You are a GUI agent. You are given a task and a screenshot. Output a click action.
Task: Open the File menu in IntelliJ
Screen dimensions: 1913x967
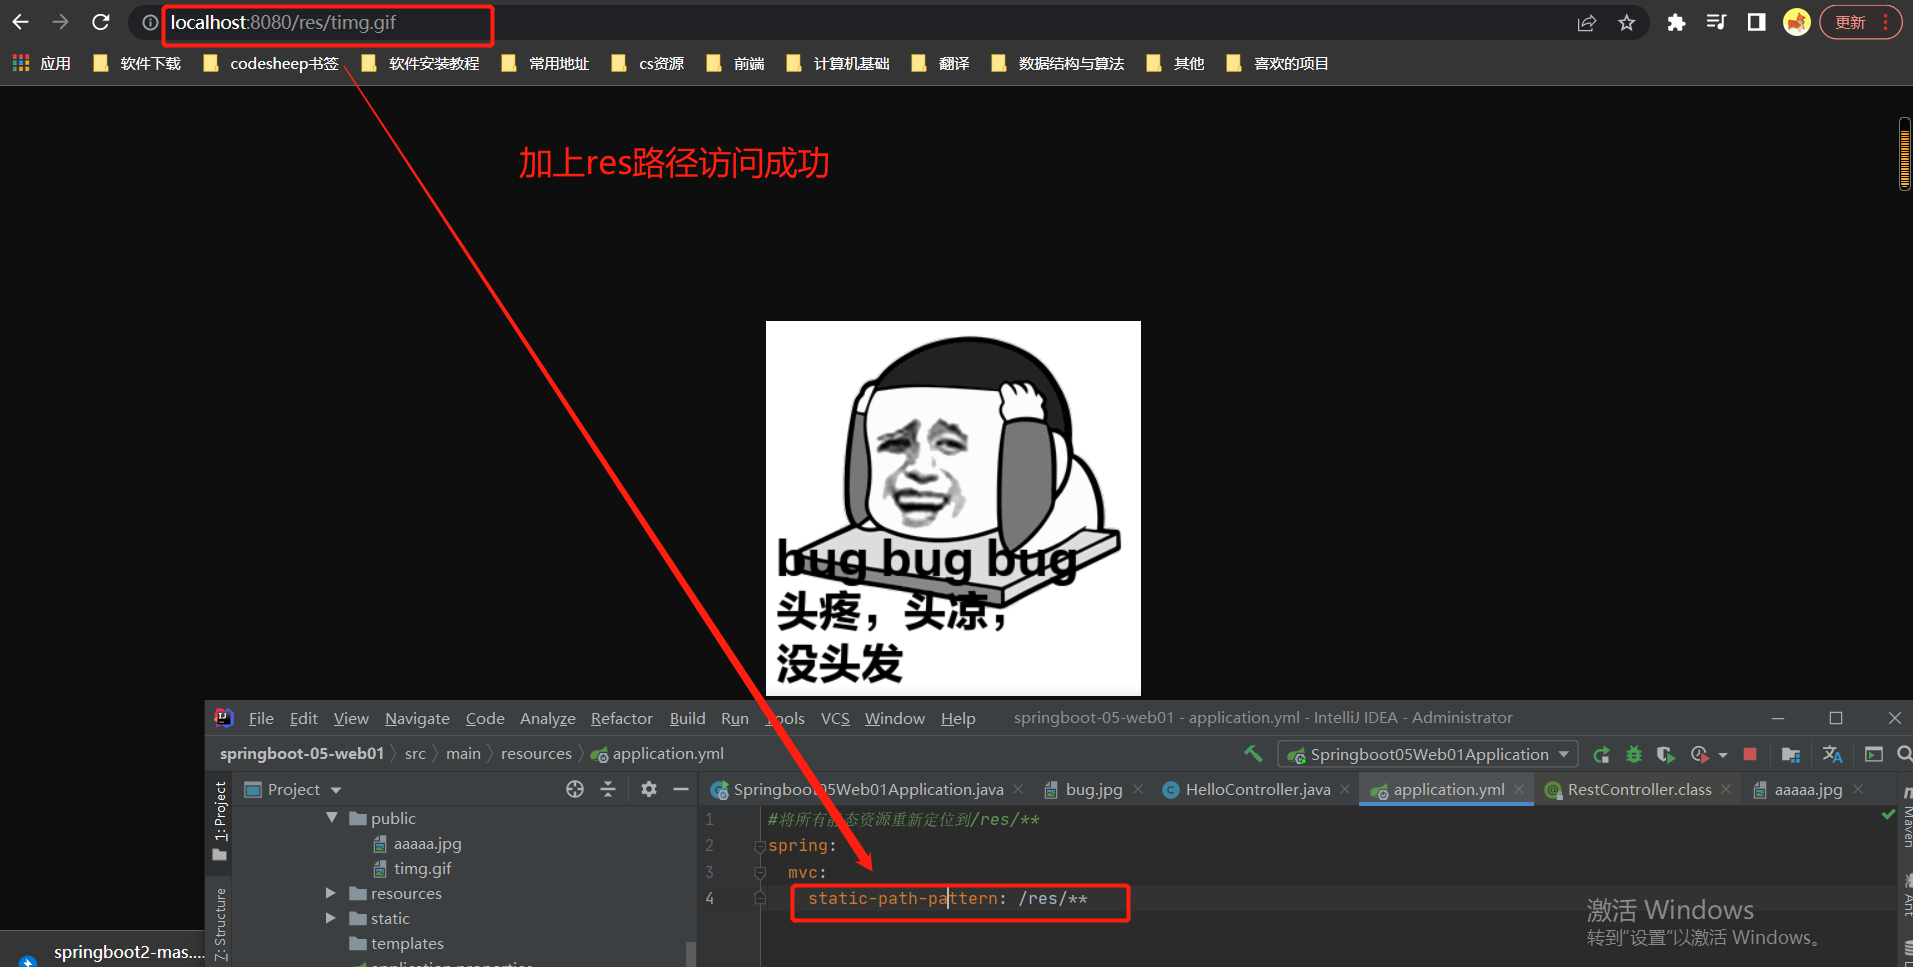click(261, 718)
